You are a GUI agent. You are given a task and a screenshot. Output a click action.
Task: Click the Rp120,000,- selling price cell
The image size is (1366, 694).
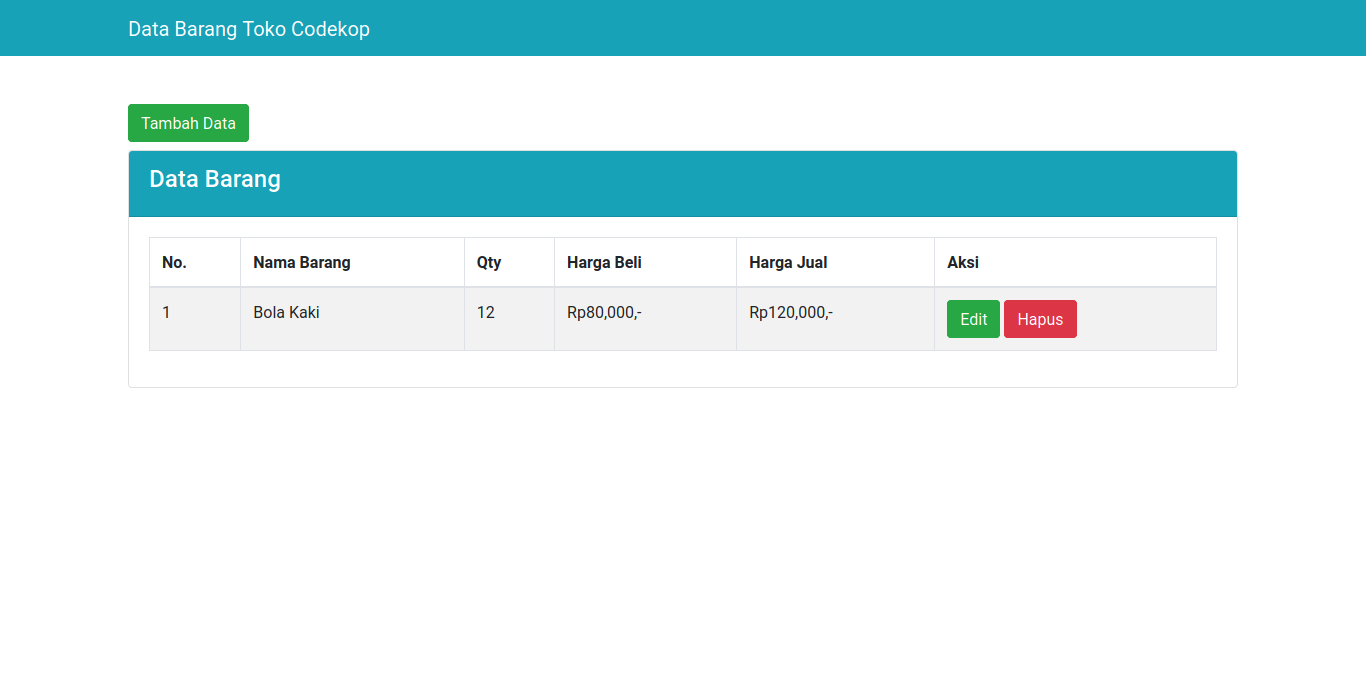click(x=791, y=313)
